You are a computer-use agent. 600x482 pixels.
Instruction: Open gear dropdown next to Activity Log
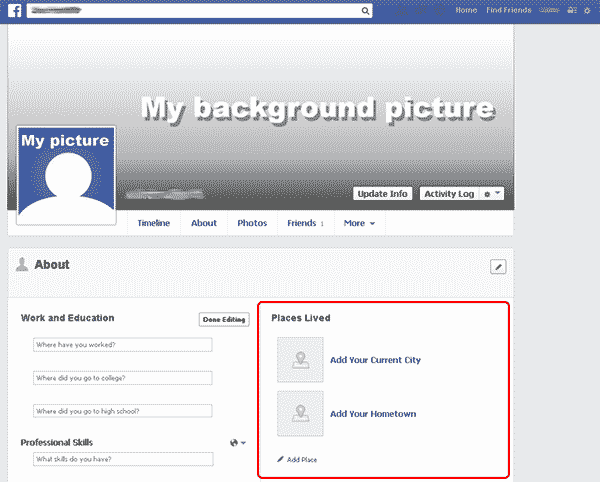coord(492,194)
